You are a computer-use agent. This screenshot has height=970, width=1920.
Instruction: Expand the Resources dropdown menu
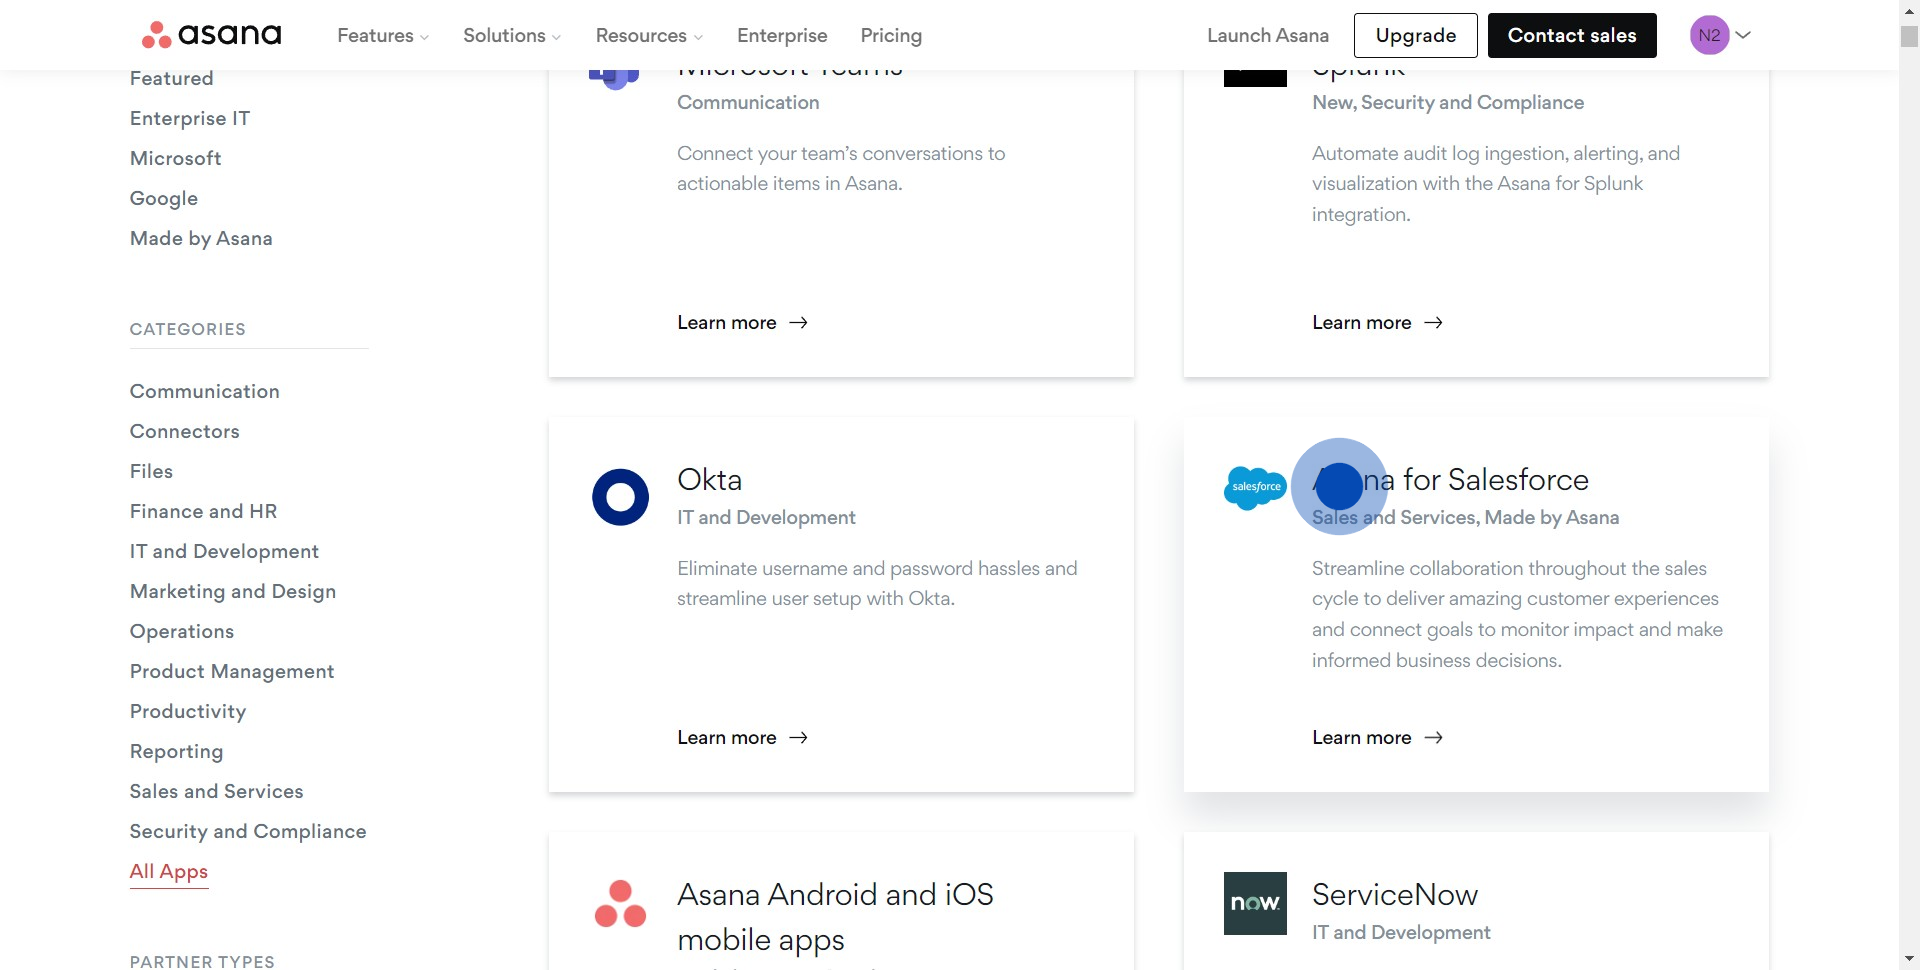tap(649, 36)
